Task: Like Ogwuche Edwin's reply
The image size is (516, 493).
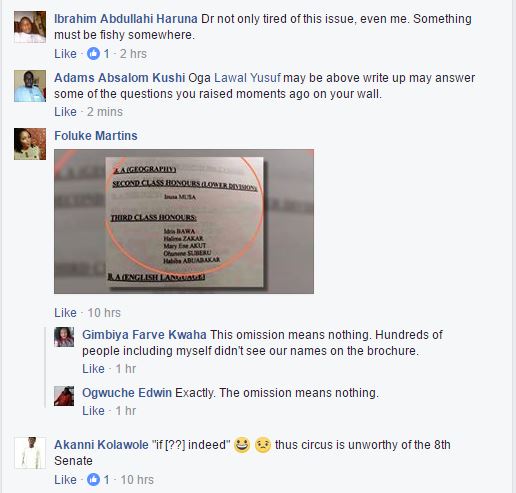Action: (93, 411)
